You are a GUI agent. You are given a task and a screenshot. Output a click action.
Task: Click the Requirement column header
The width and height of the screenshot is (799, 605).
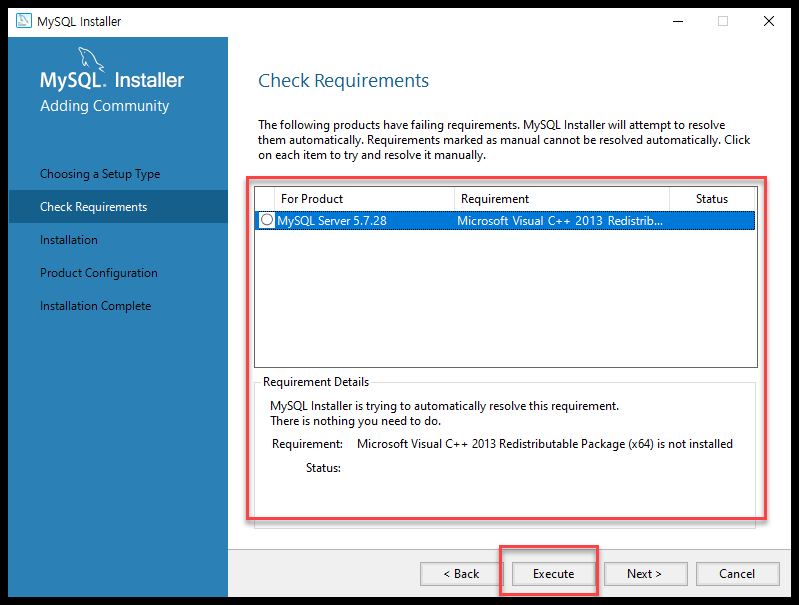tap(562, 199)
